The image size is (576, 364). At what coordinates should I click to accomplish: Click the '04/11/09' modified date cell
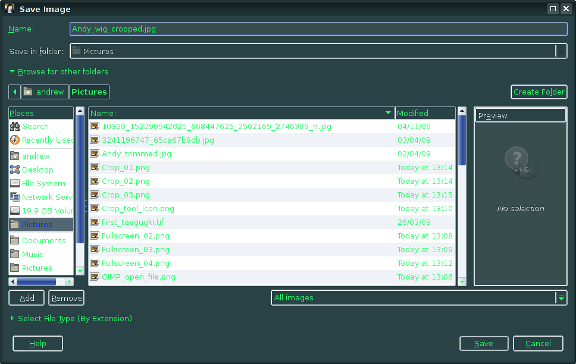click(x=414, y=126)
